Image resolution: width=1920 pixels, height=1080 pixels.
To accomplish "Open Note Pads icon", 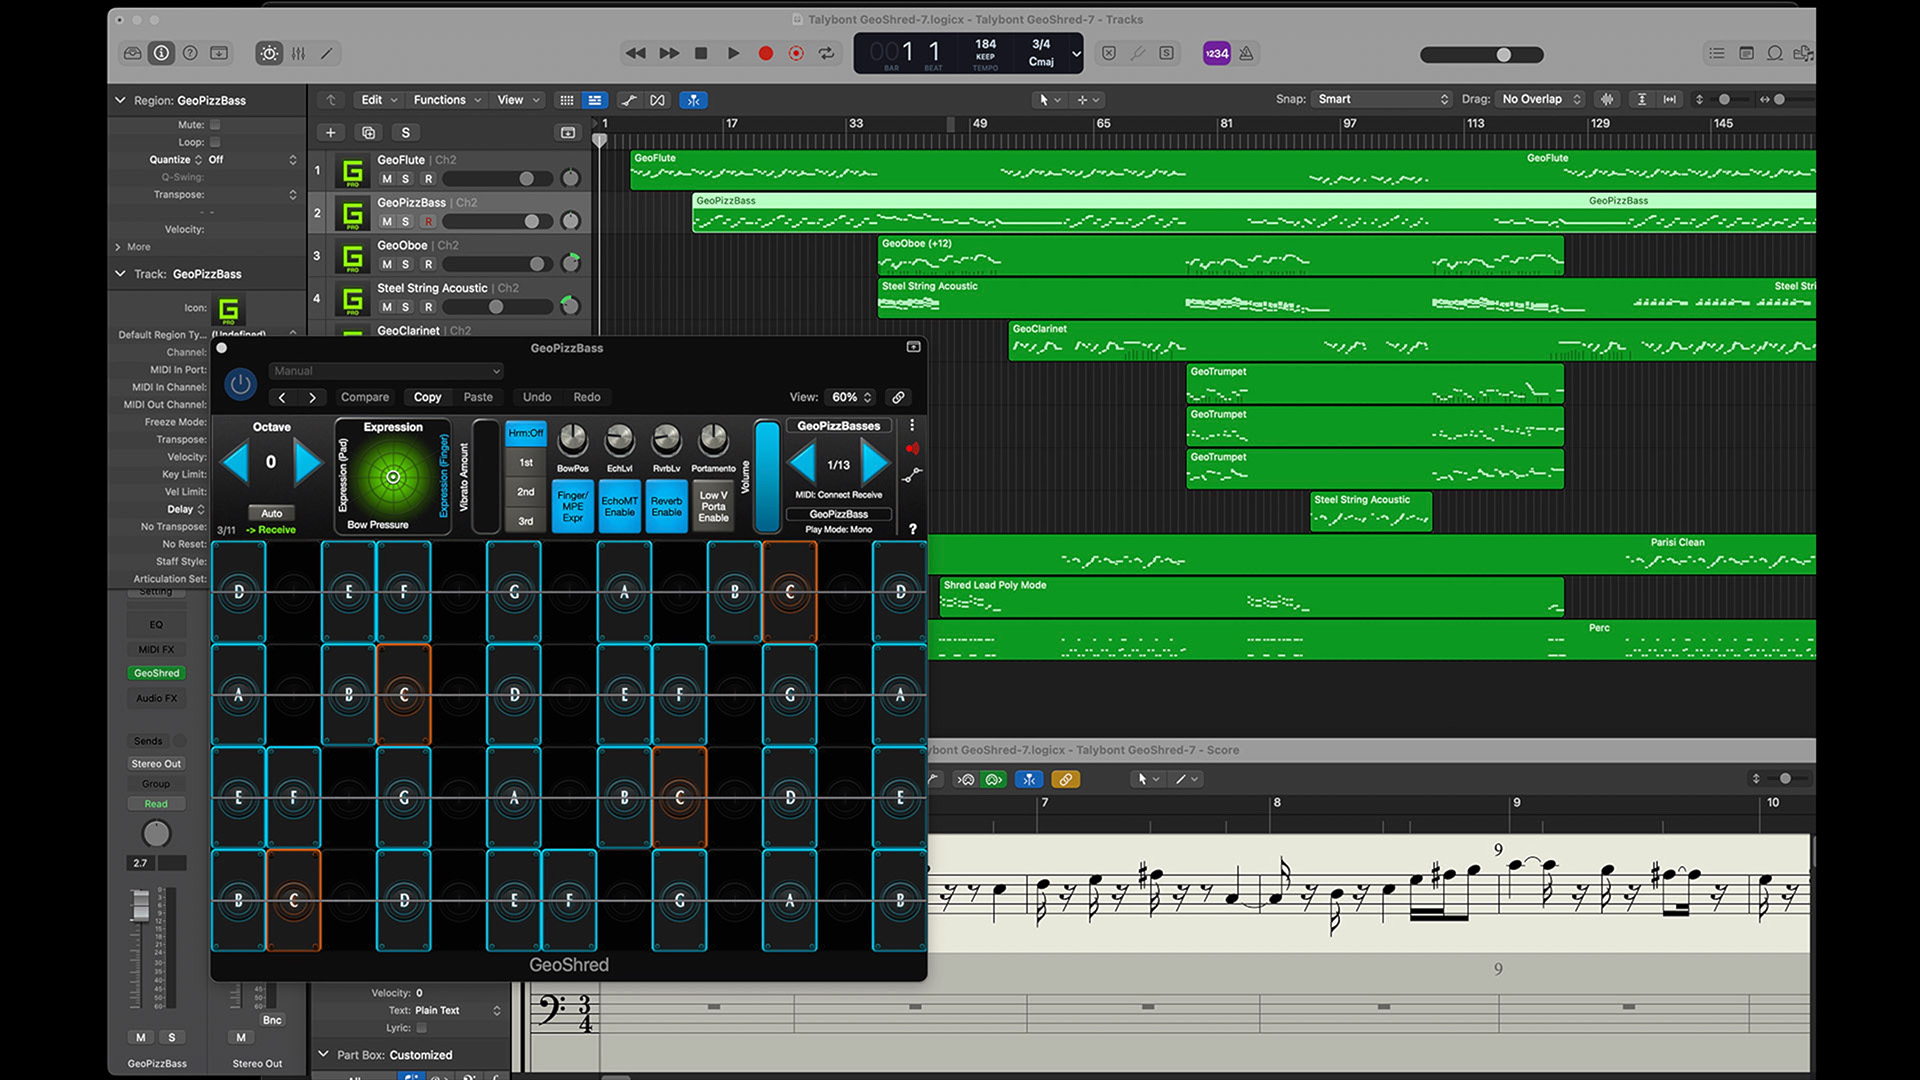I will pyautogui.click(x=1746, y=53).
